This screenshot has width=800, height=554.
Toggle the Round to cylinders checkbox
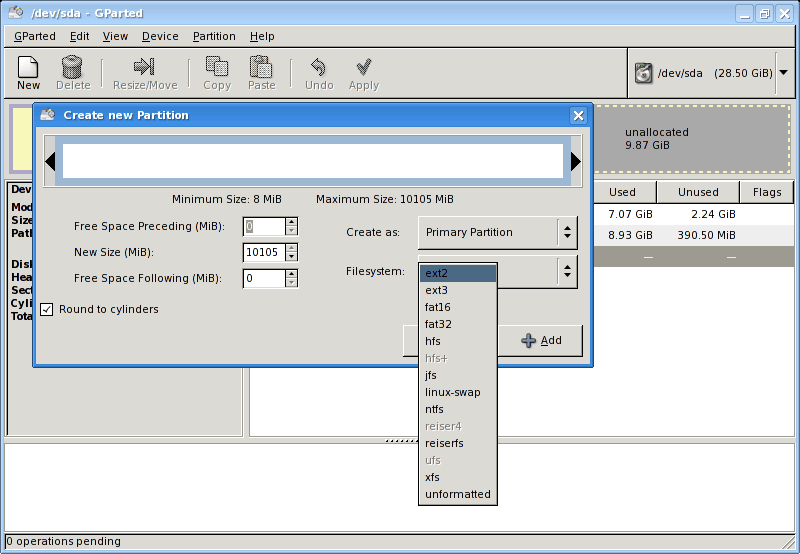pos(47,310)
